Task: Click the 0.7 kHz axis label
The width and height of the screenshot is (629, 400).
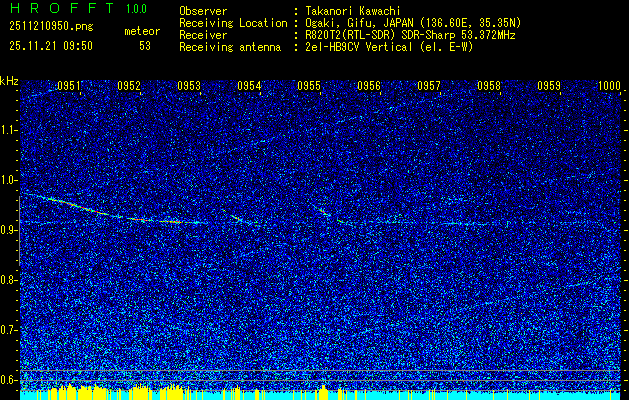Action: pyautogui.click(x=9, y=330)
